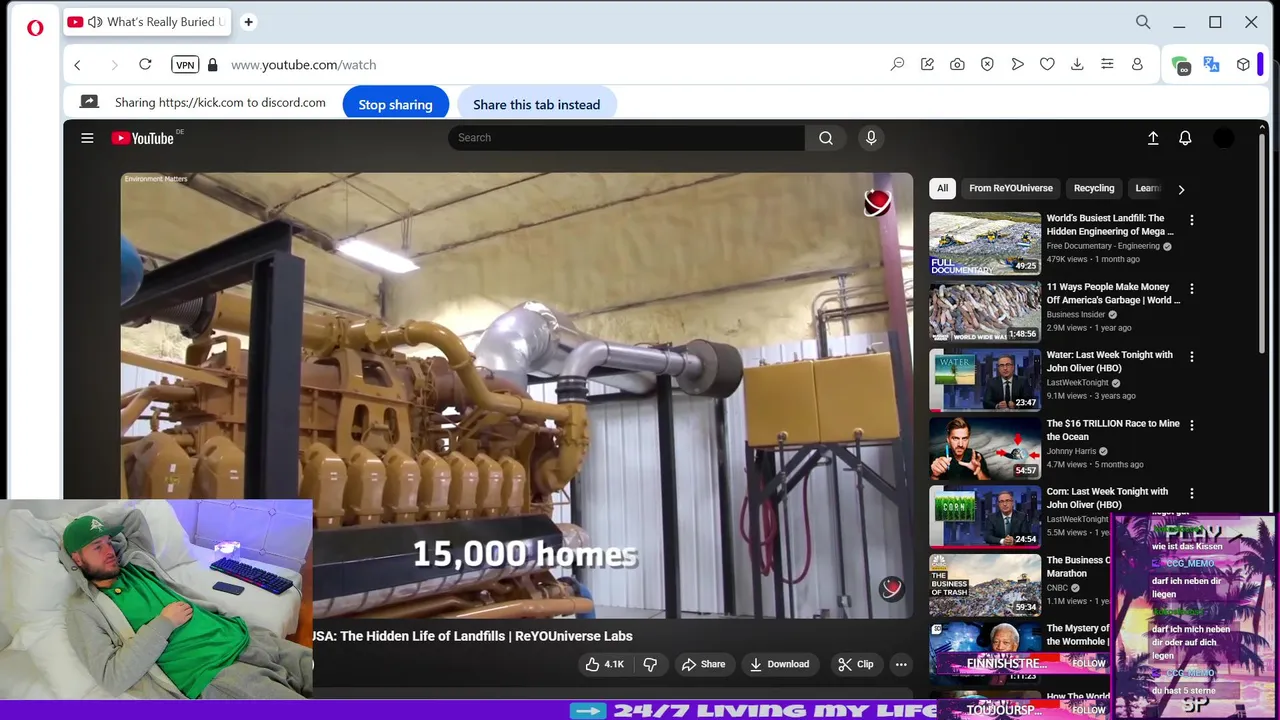The image size is (1280, 720).
Task: Search in tabs with top magnifier
Action: (1143, 22)
